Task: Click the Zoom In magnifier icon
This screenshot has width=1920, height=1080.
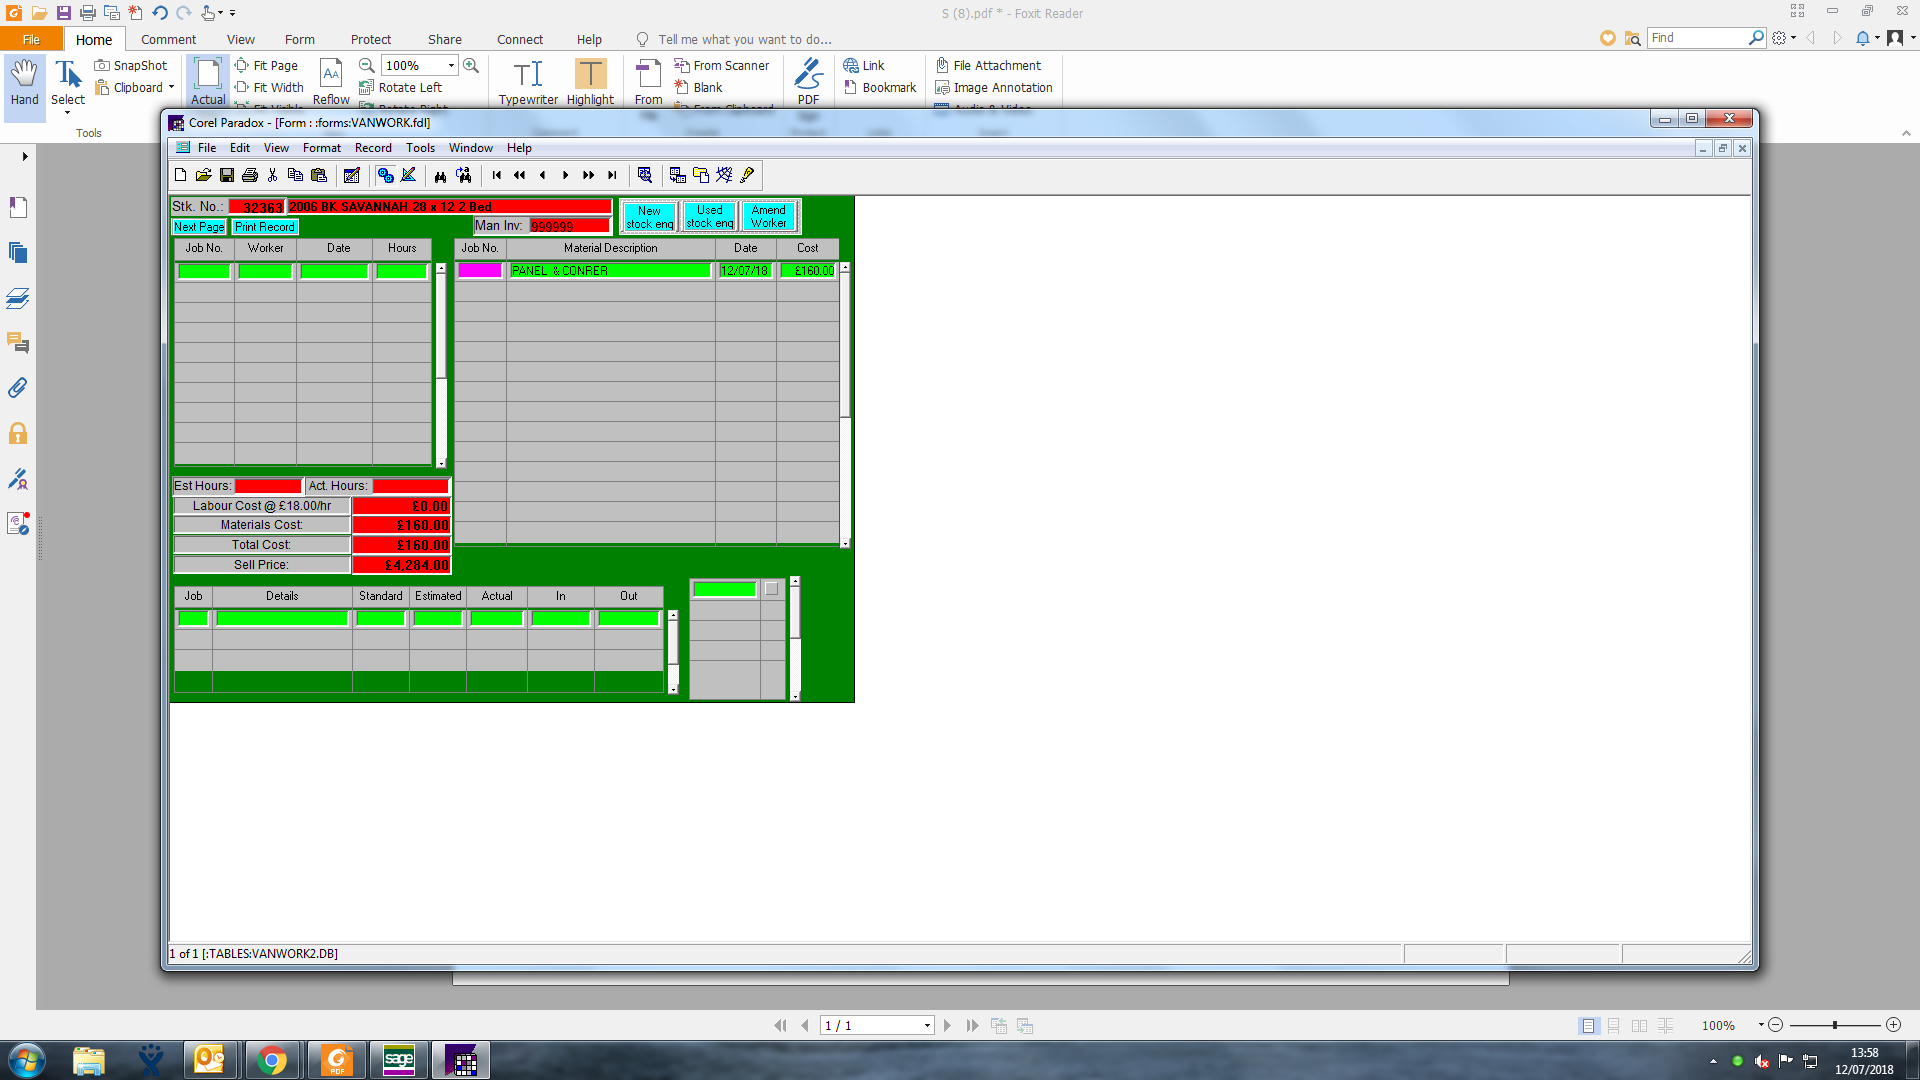Action: pos(471,65)
